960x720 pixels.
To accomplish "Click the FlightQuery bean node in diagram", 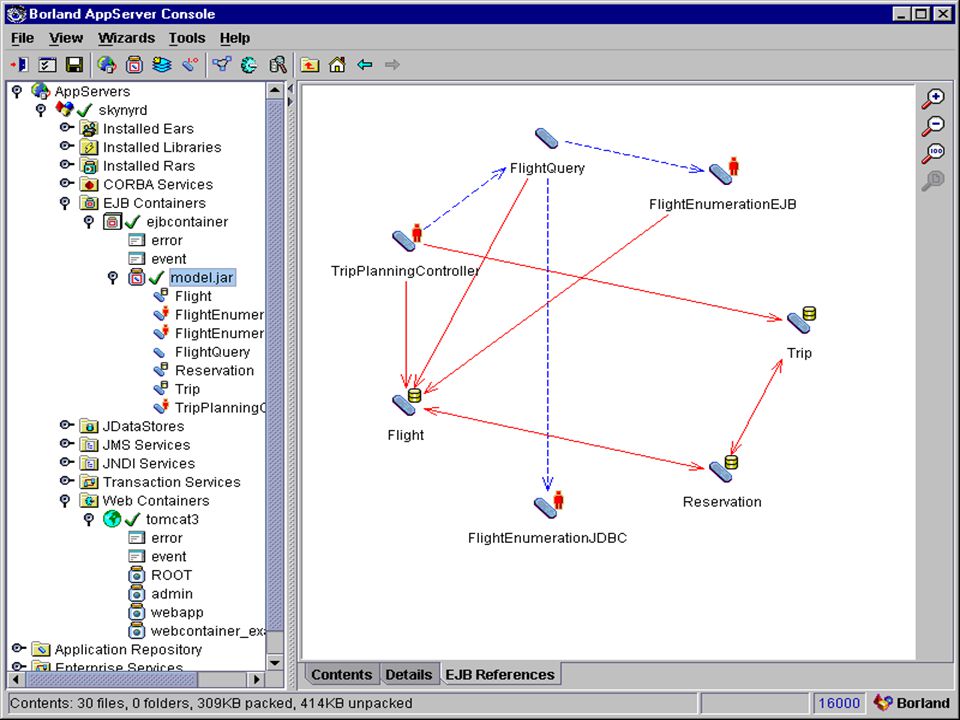I will 546,138.
